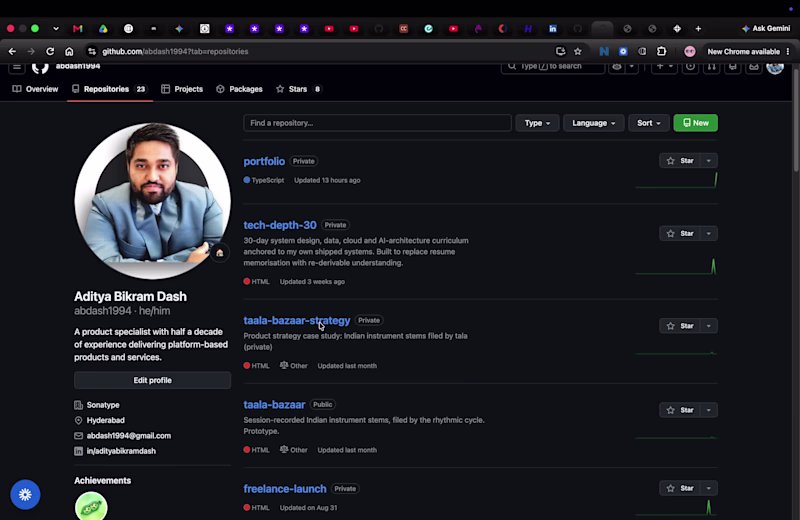The image size is (800, 520).
Task: Open star list dropdown for freelance-launch
Action: (709, 488)
